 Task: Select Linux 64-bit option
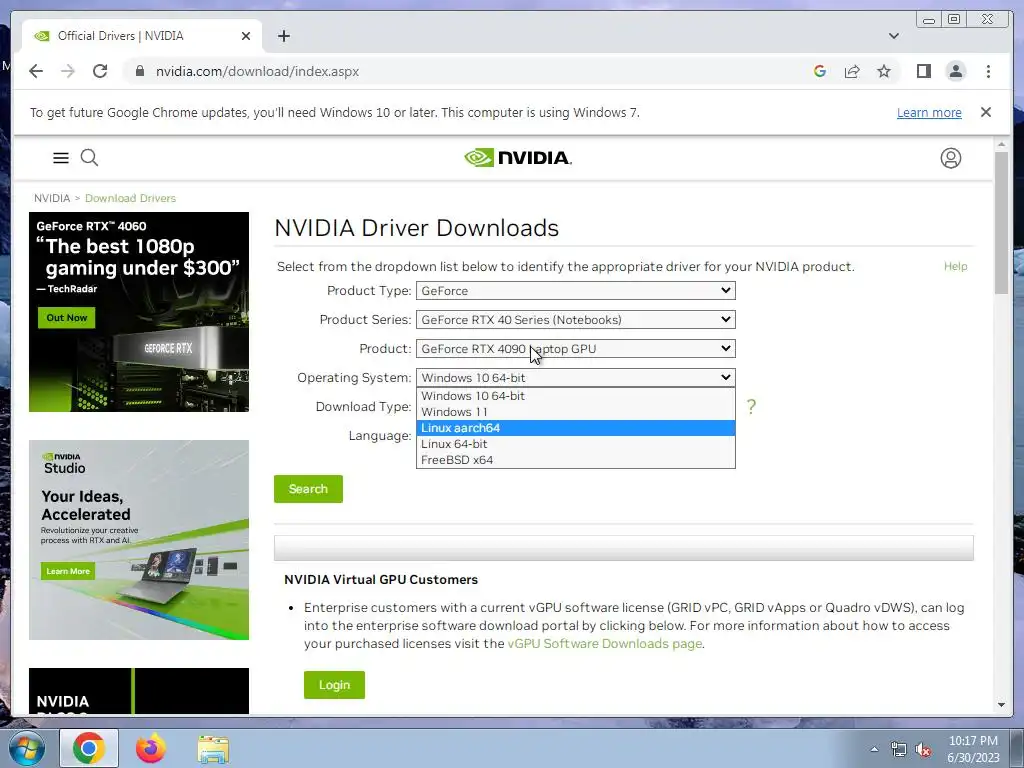click(x=575, y=443)
